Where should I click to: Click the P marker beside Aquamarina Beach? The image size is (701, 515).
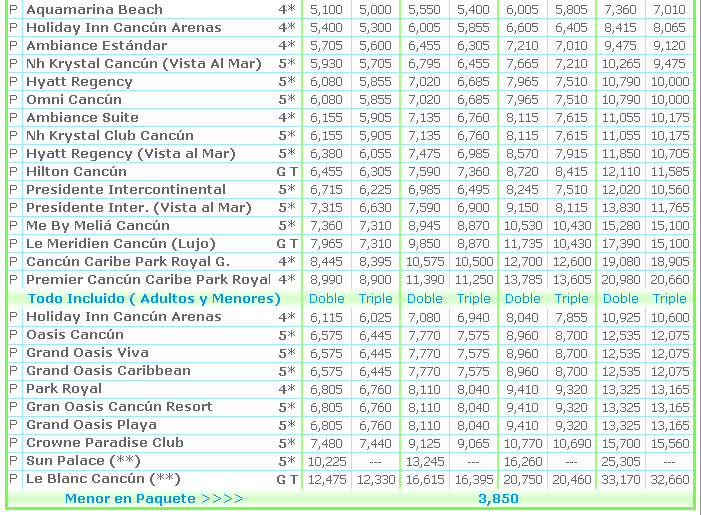13,9
